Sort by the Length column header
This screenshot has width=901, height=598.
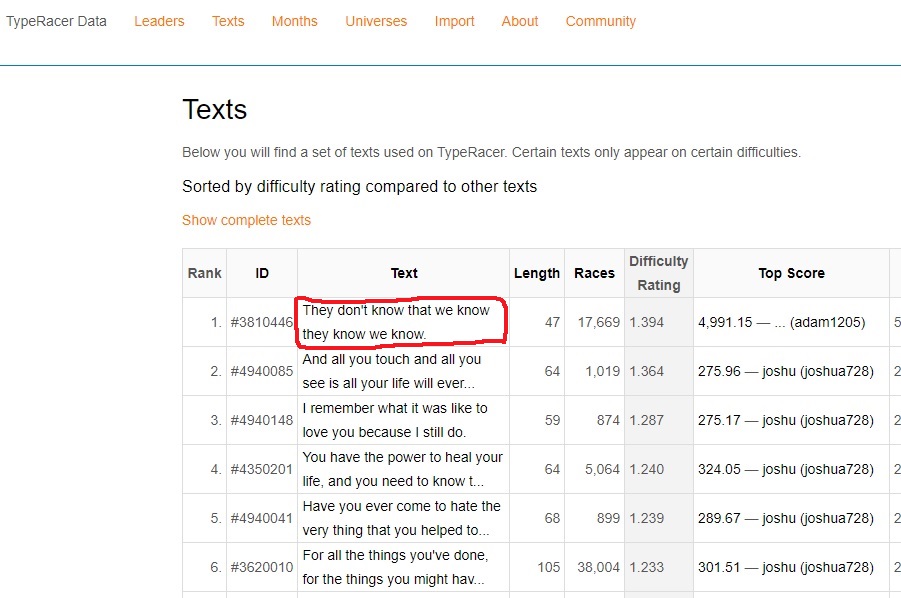[537, 273]
